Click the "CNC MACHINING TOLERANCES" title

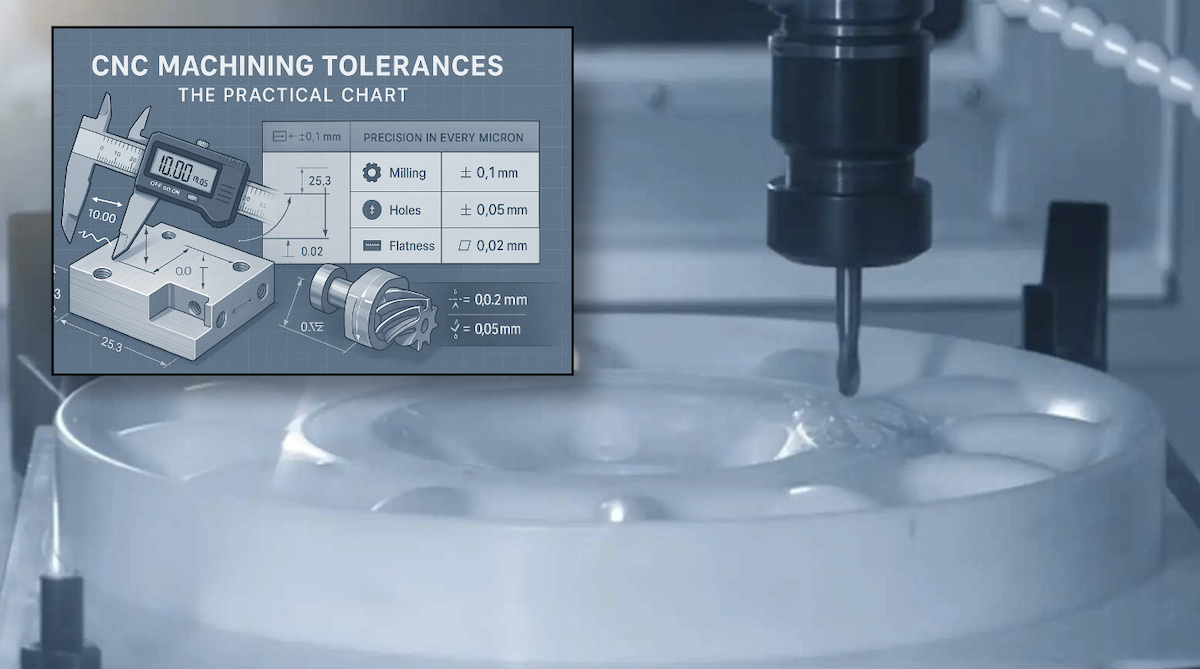297,67
